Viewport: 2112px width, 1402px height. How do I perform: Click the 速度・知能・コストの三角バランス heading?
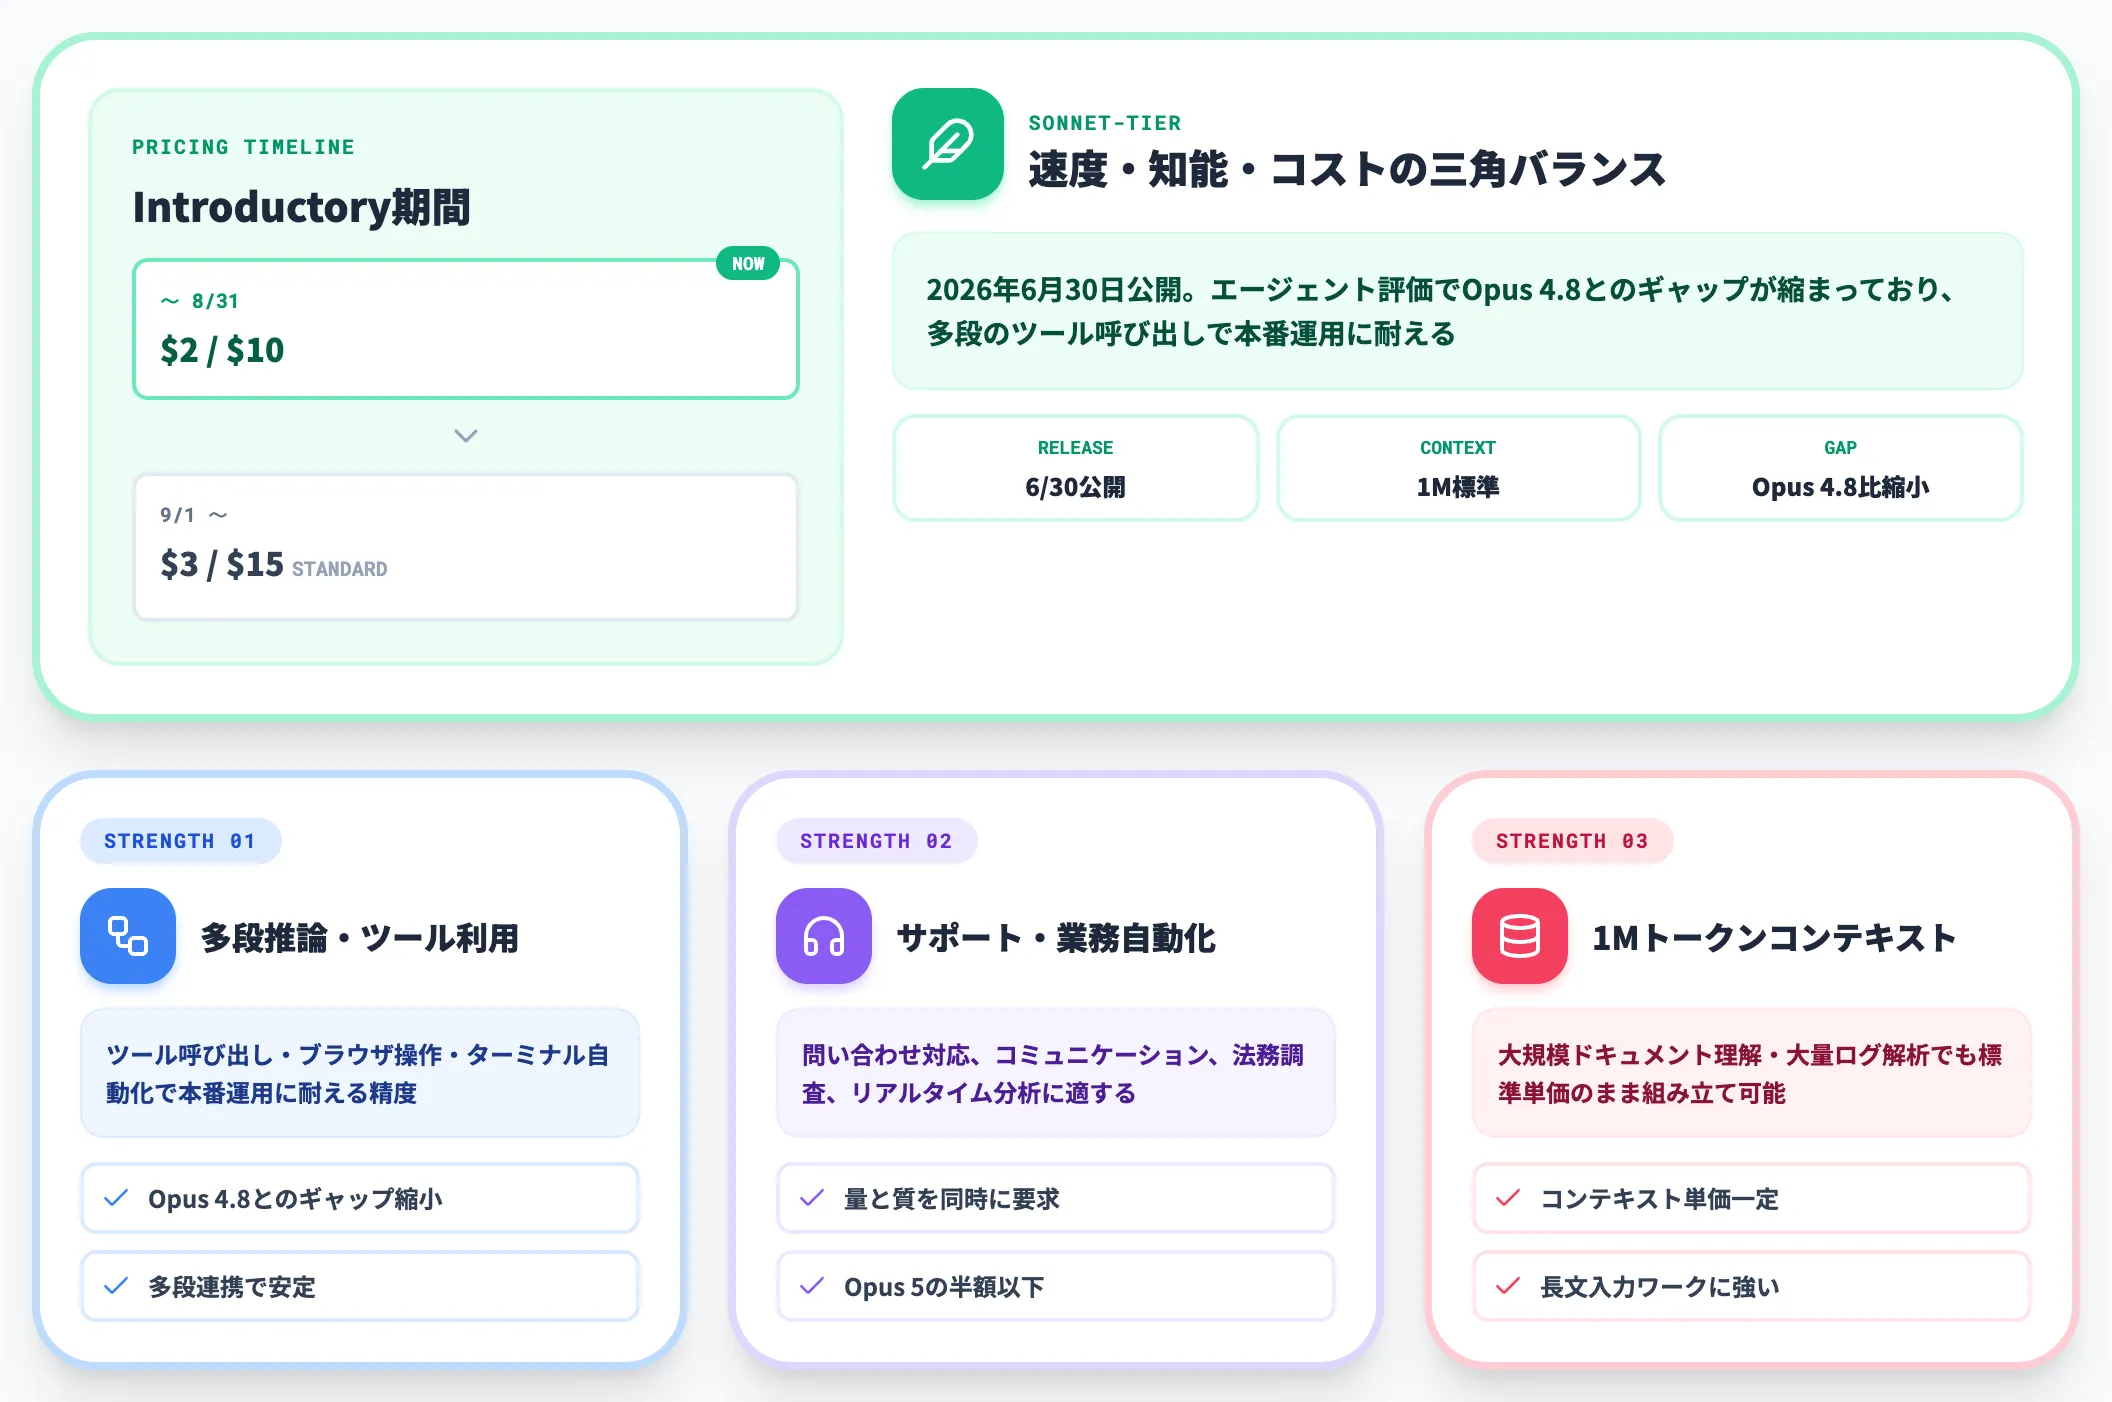coord(1347,169)
